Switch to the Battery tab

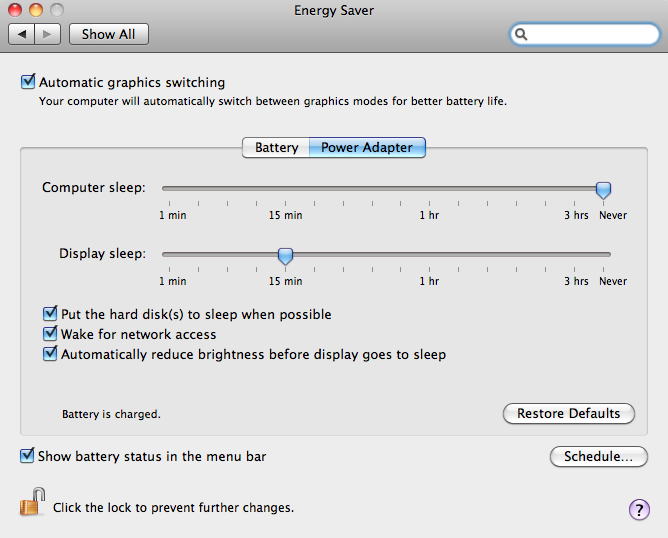point(276,147)
